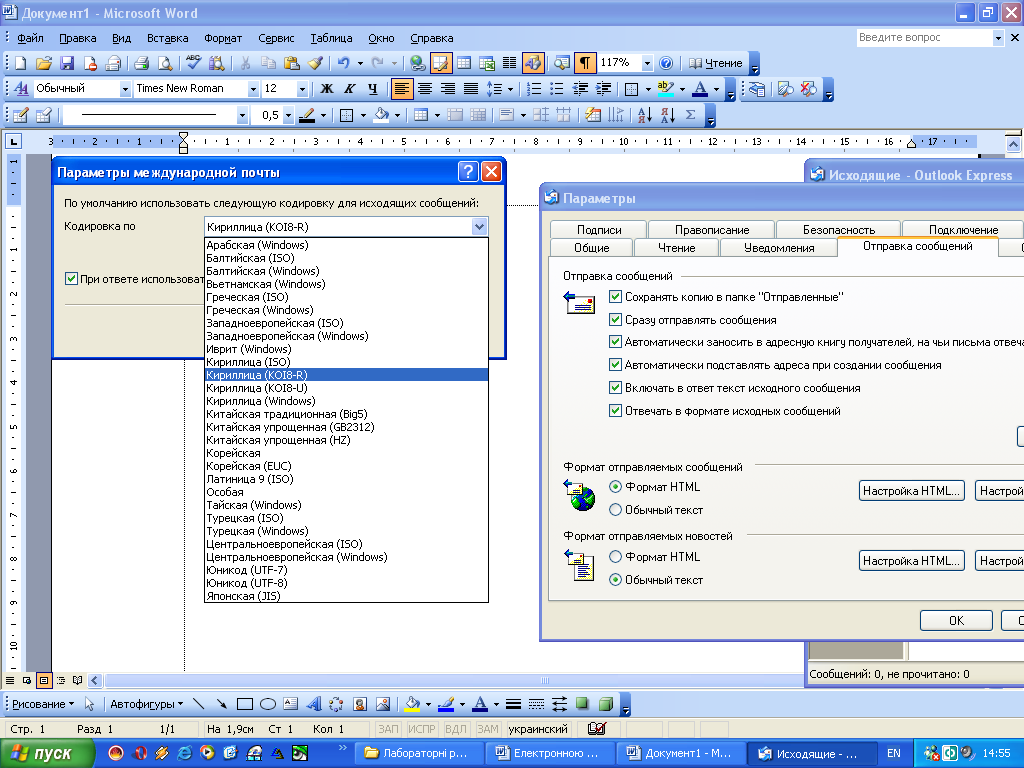Save the document with the floppy disk icon
Viewport: 1024px width, 768px height.
click(67, 63)
